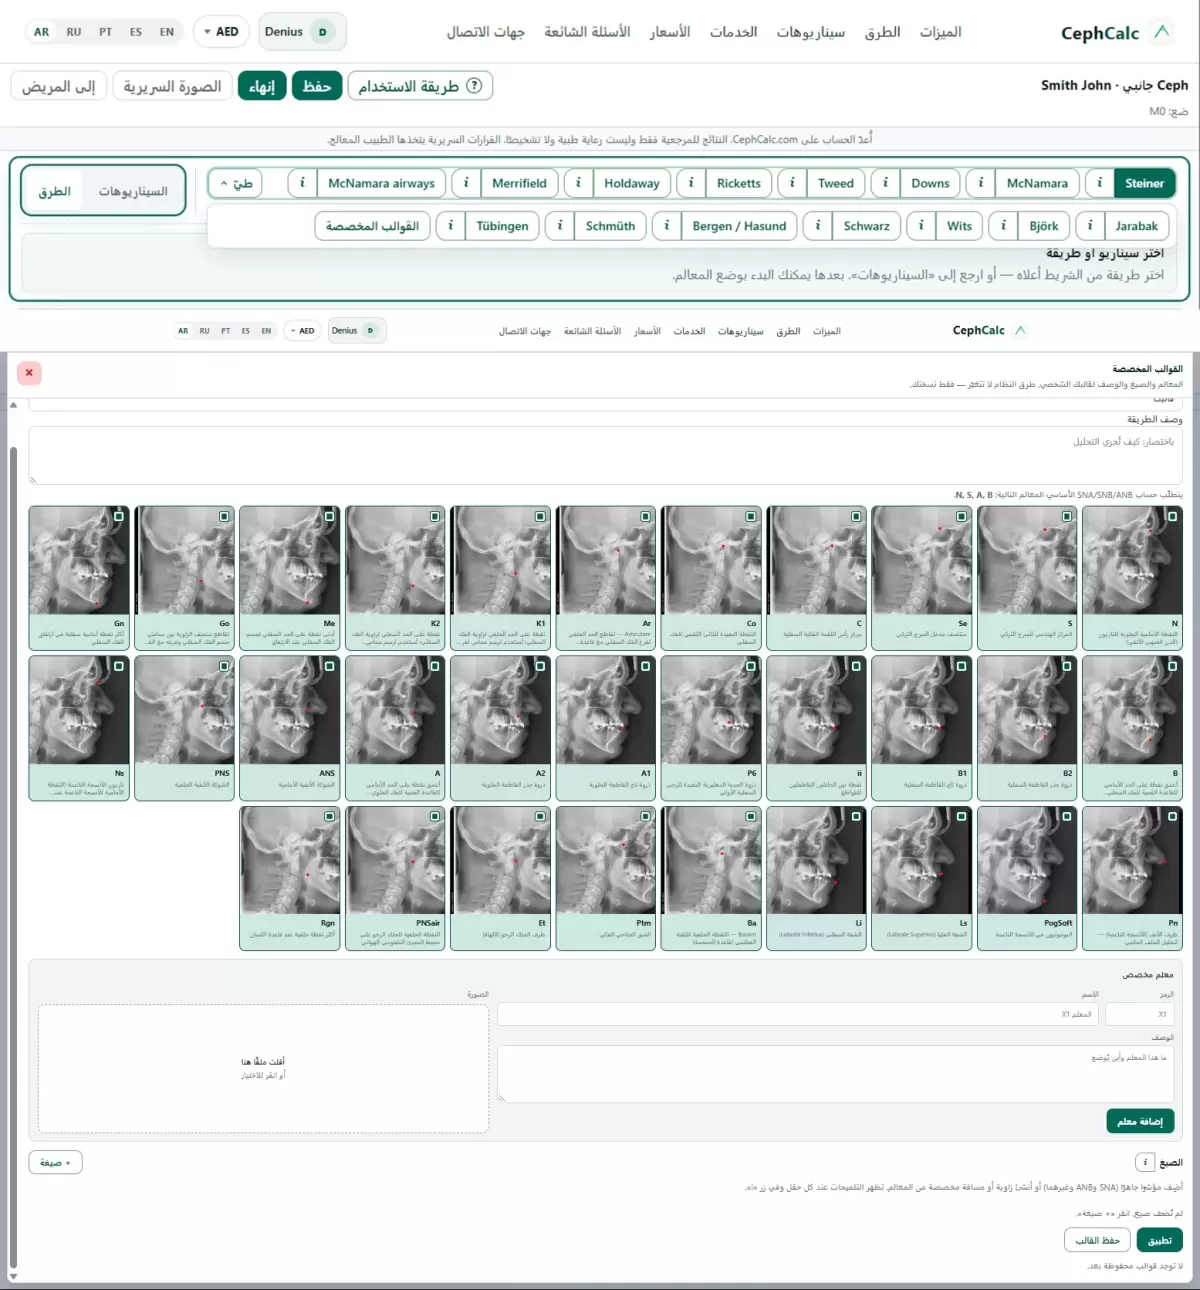Tick the checkbox on landmark Rgn card
The image size is (1200, 1290).
(x=329, y=817)
